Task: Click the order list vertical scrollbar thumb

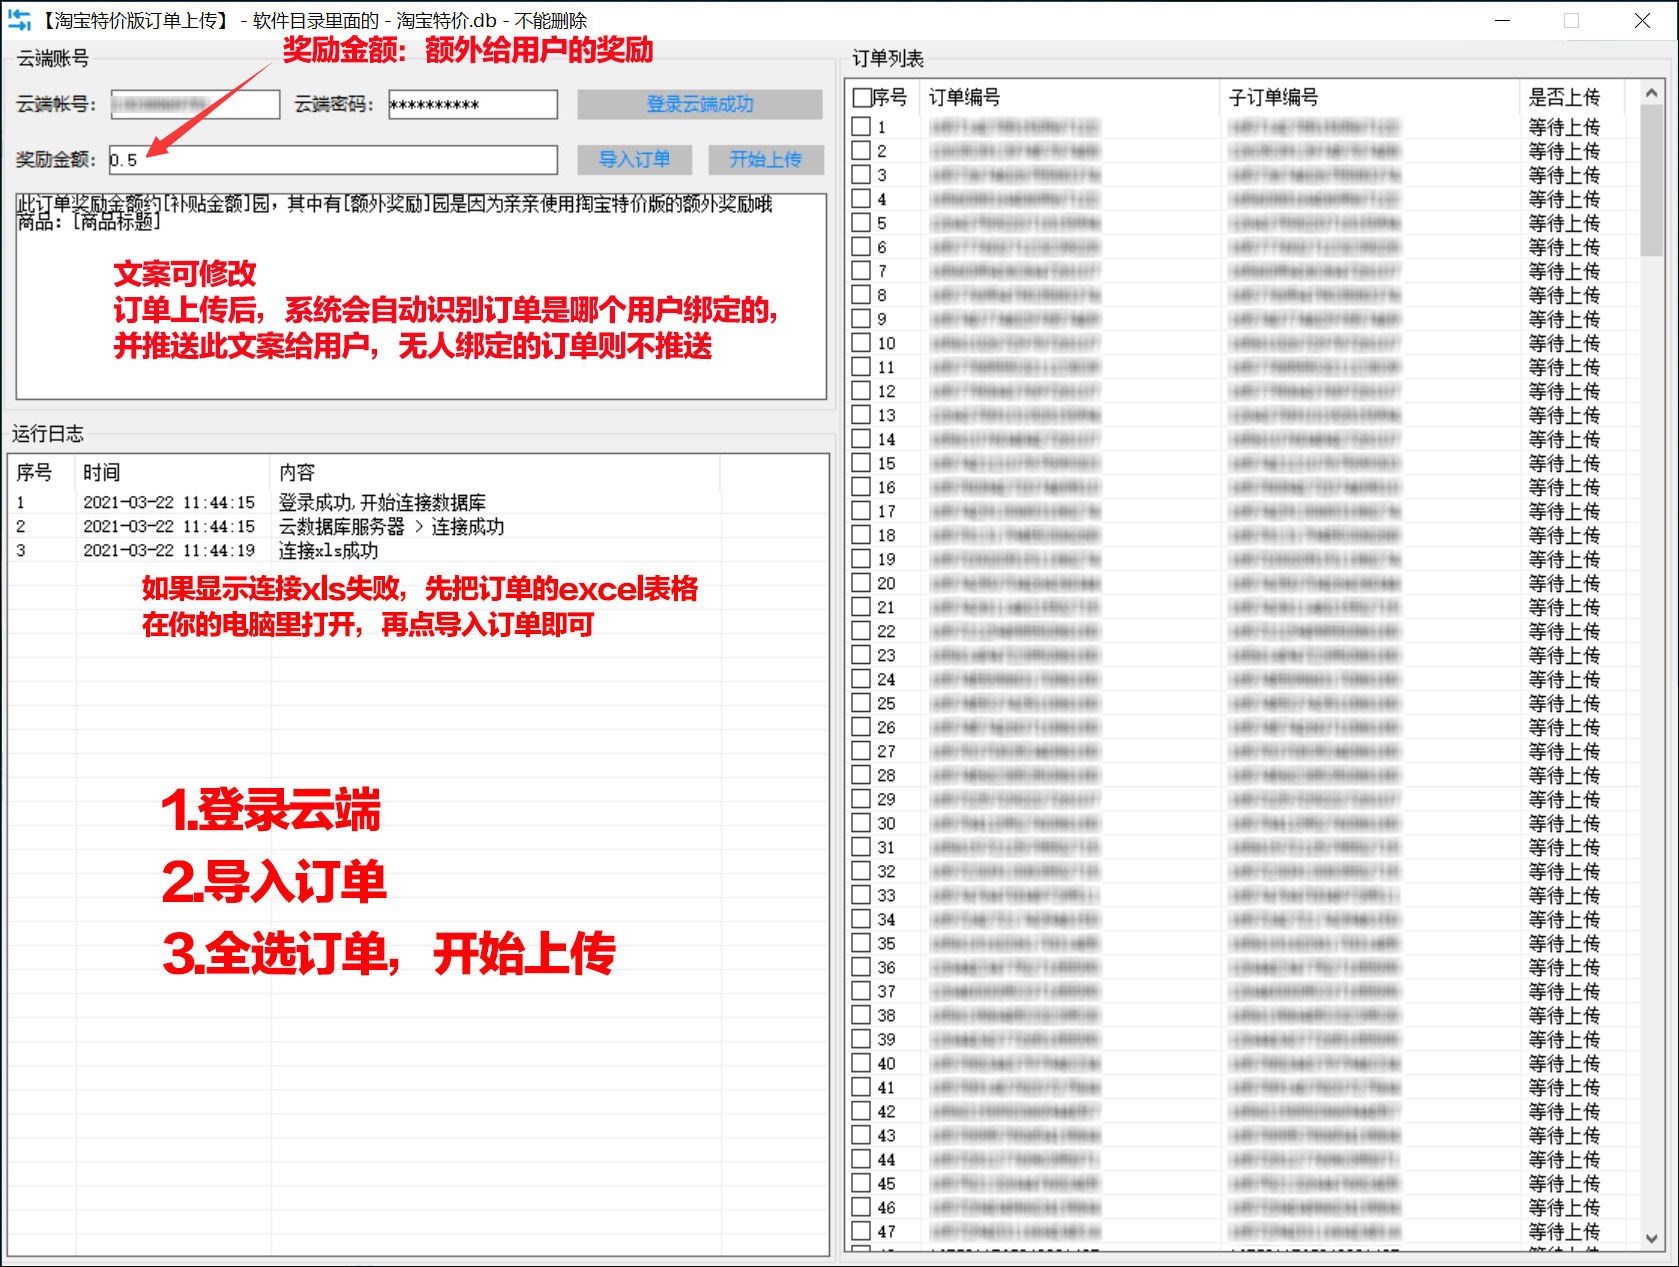Action: tap(1651, 180)
